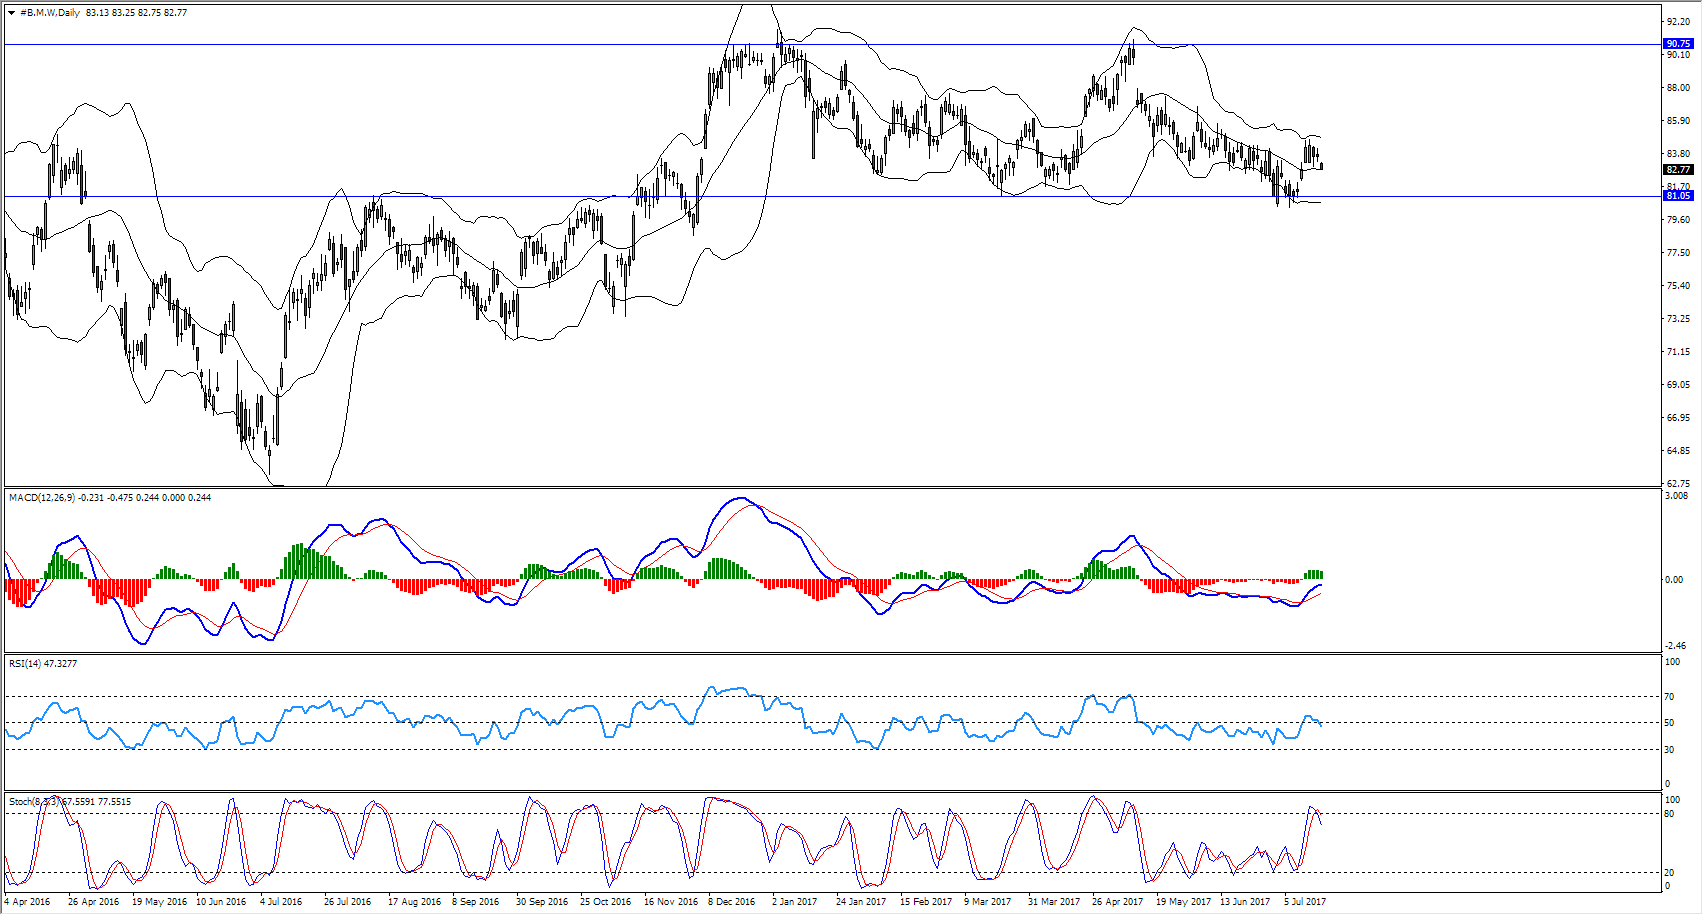Select the blue 81.05 price tag
The image size is (1702, 915).
click(1678, 196)
